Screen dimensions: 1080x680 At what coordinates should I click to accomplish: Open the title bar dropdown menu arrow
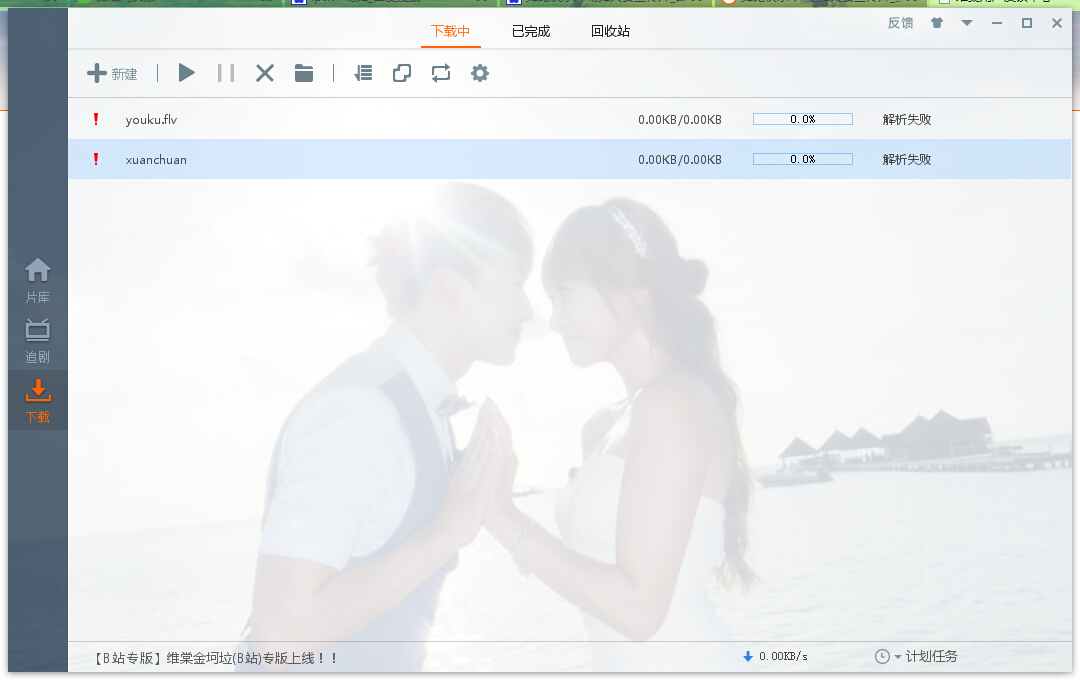click(x=967, y=23)
